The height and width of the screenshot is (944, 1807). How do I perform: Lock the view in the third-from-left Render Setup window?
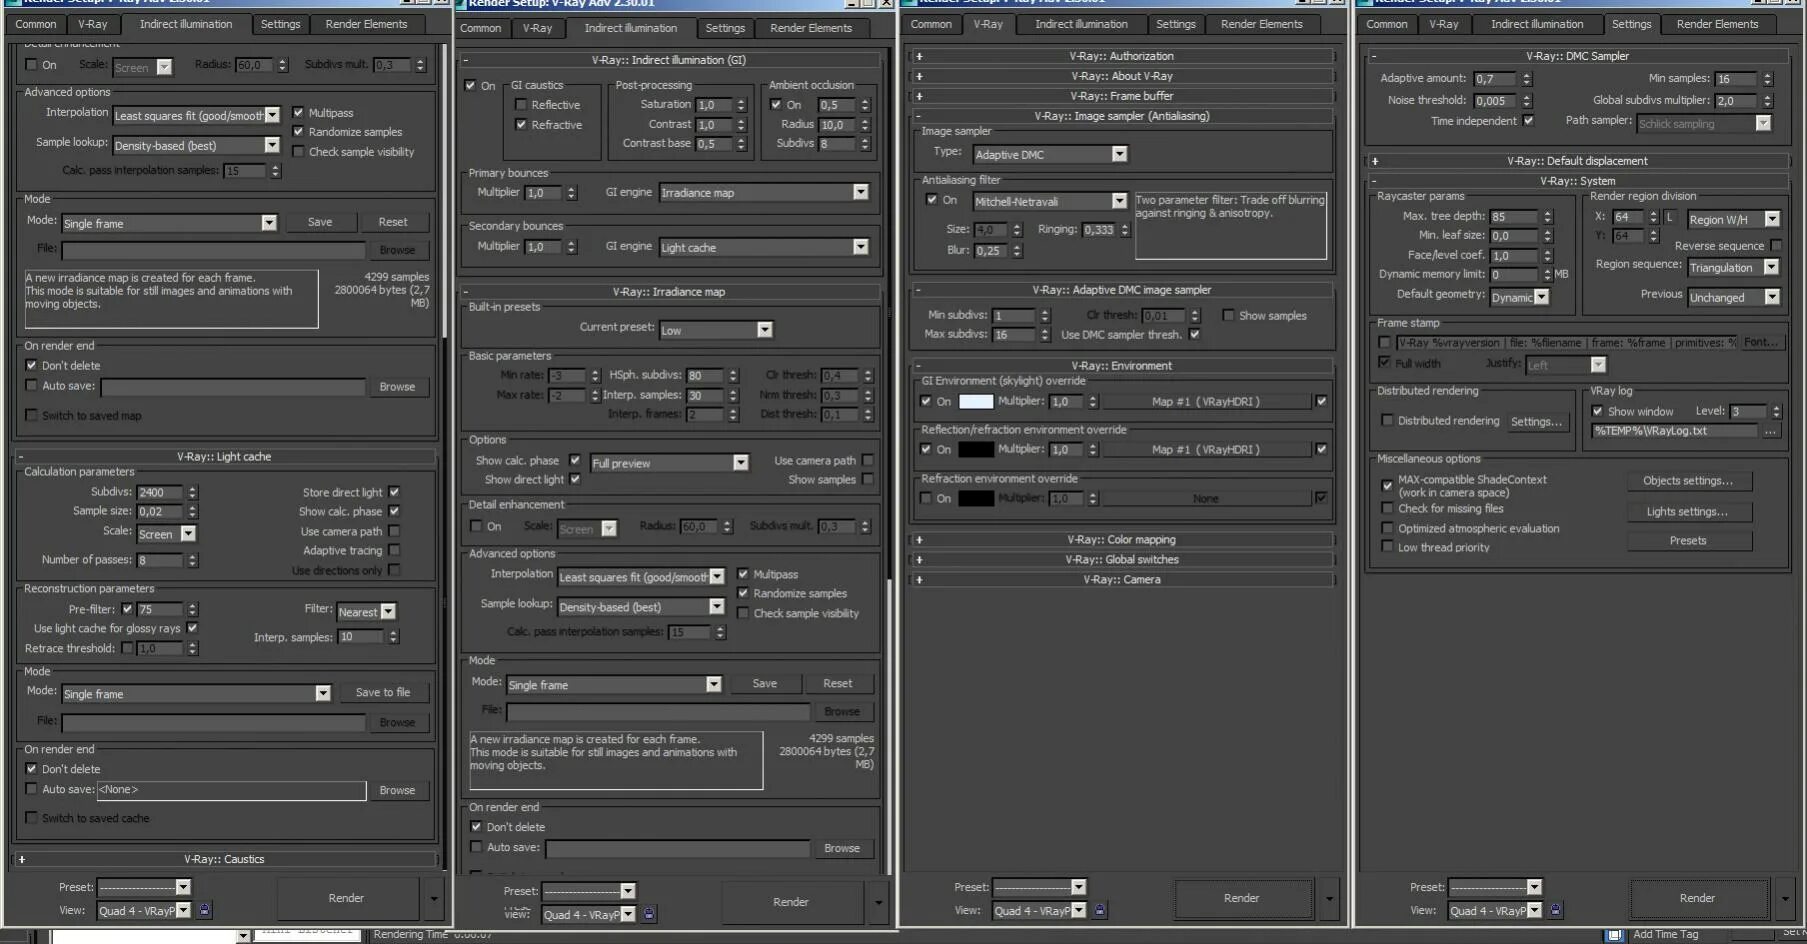[1100, 910]
